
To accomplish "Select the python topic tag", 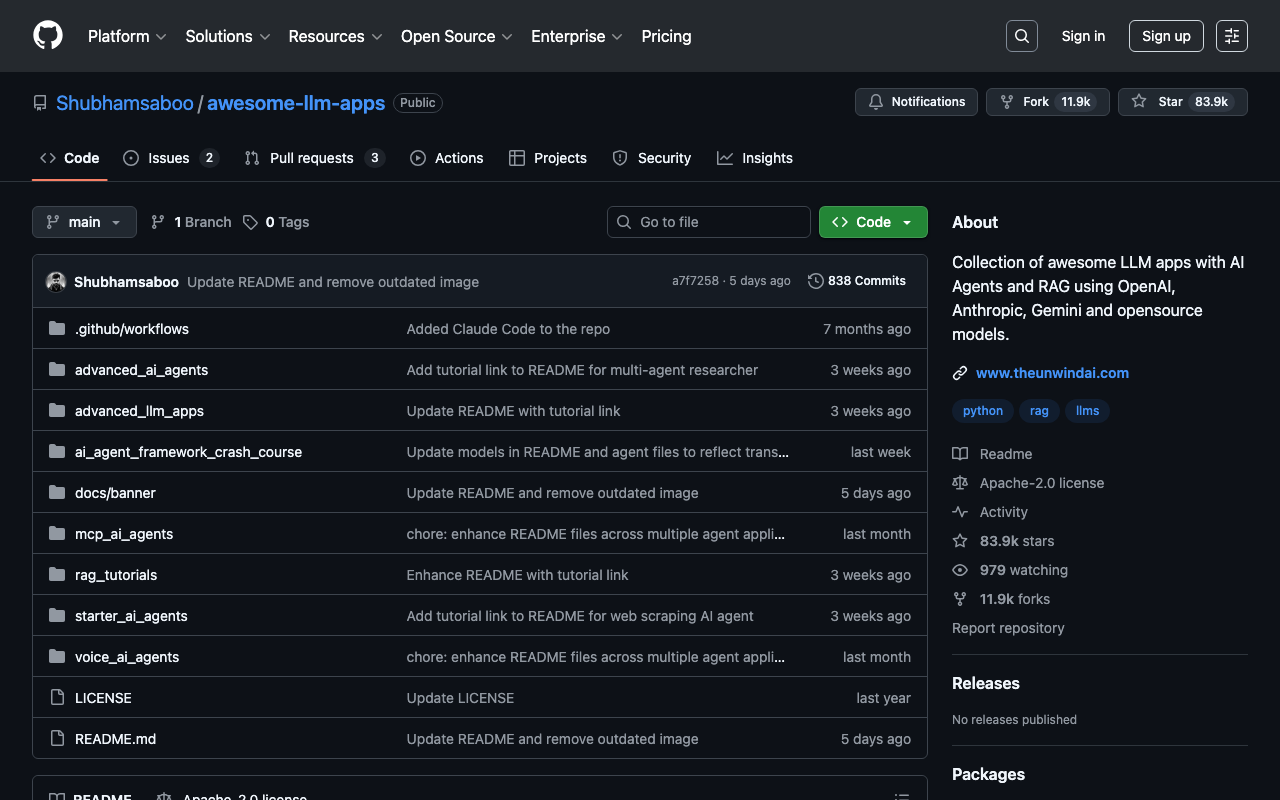I will click(x=982, y=411).
